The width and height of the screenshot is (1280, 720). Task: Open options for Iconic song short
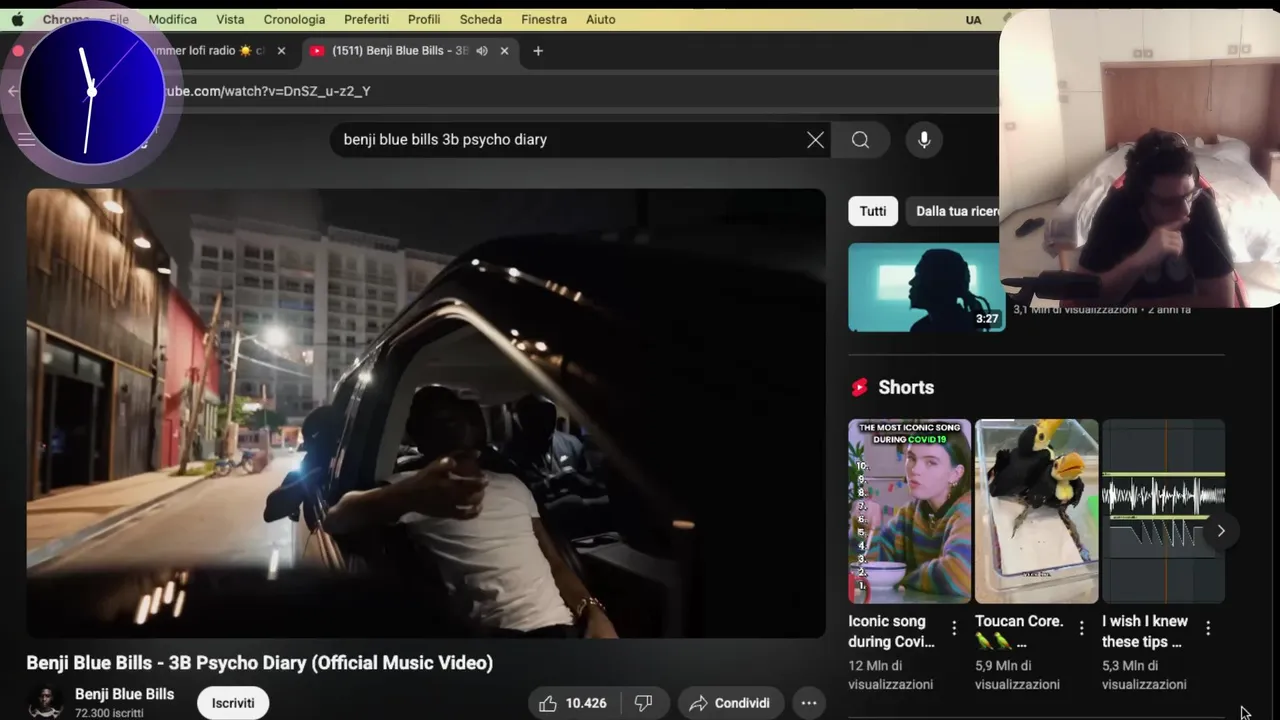point(954,628)
